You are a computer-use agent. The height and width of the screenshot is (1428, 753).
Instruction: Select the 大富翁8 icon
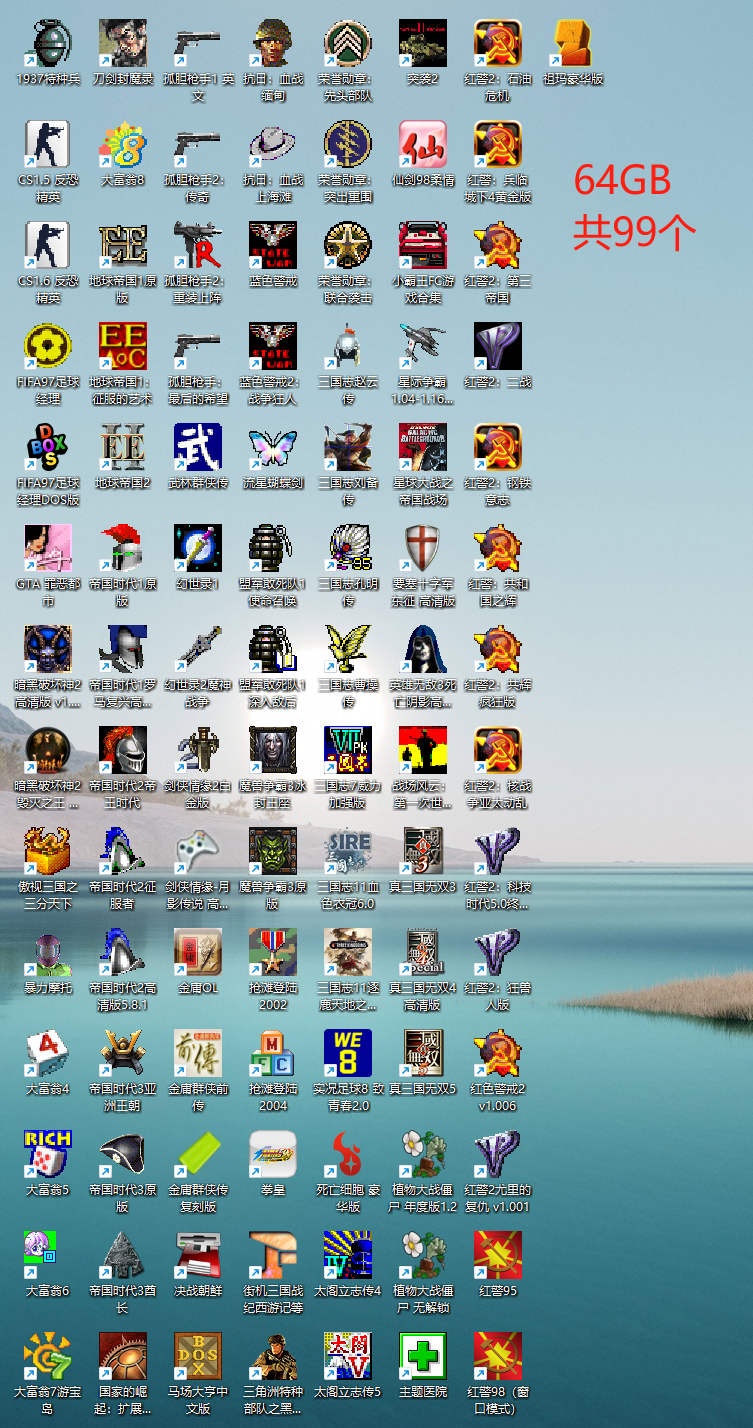(x=123, y=146)
